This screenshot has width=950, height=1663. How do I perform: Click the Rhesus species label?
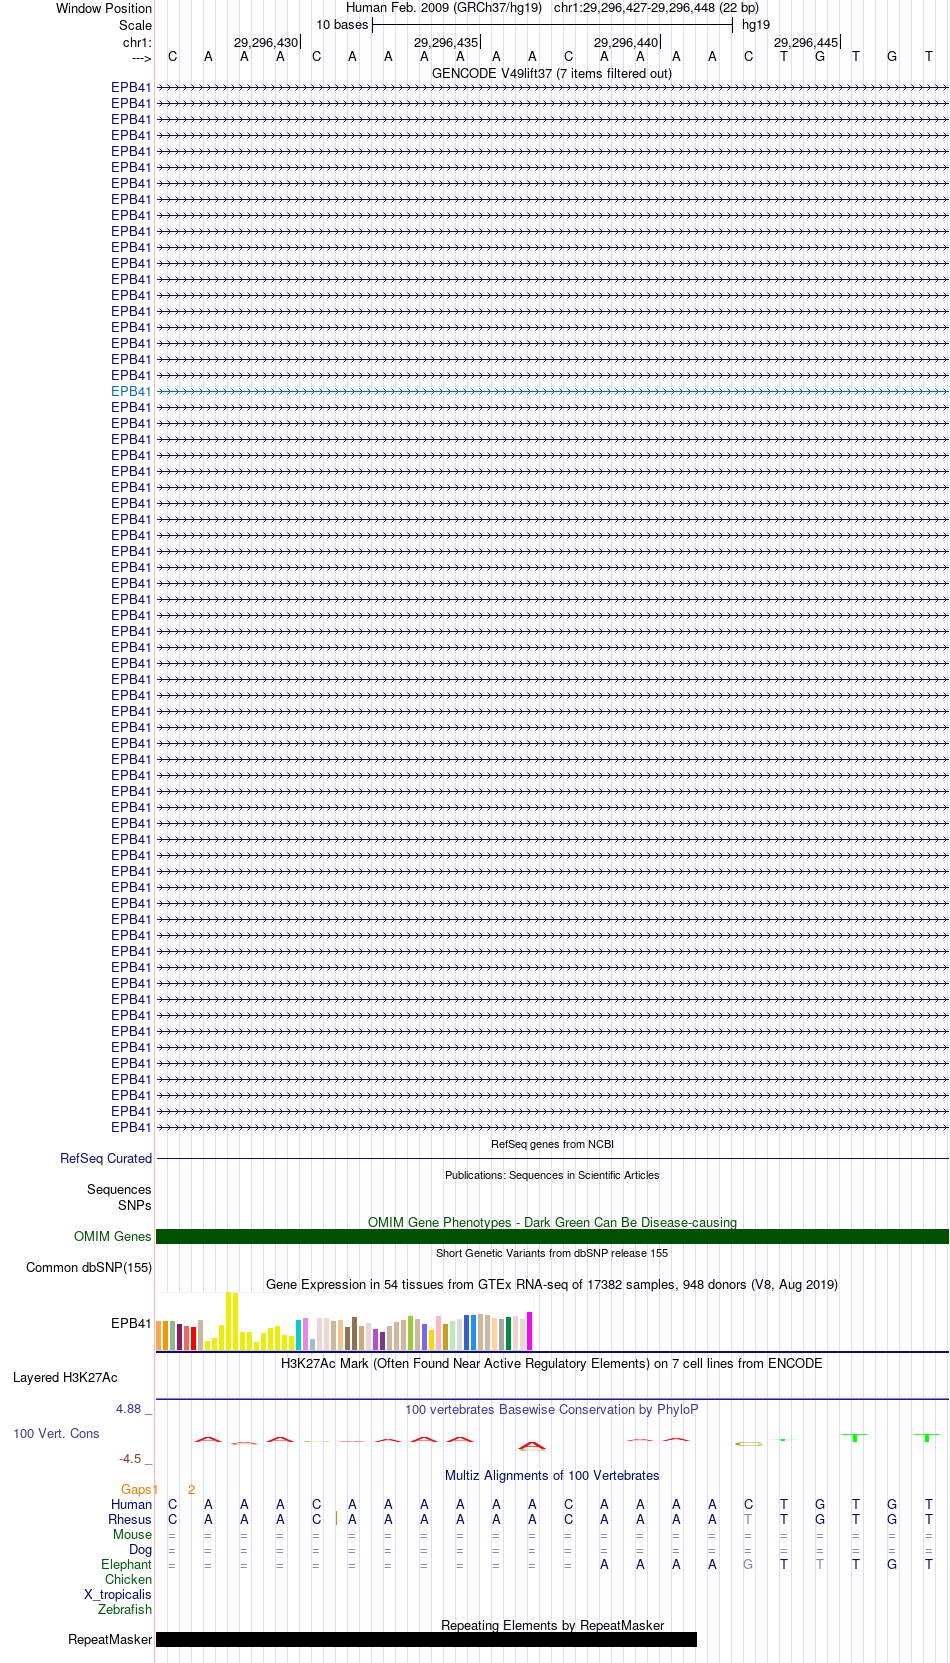(x=130, y=1519)
